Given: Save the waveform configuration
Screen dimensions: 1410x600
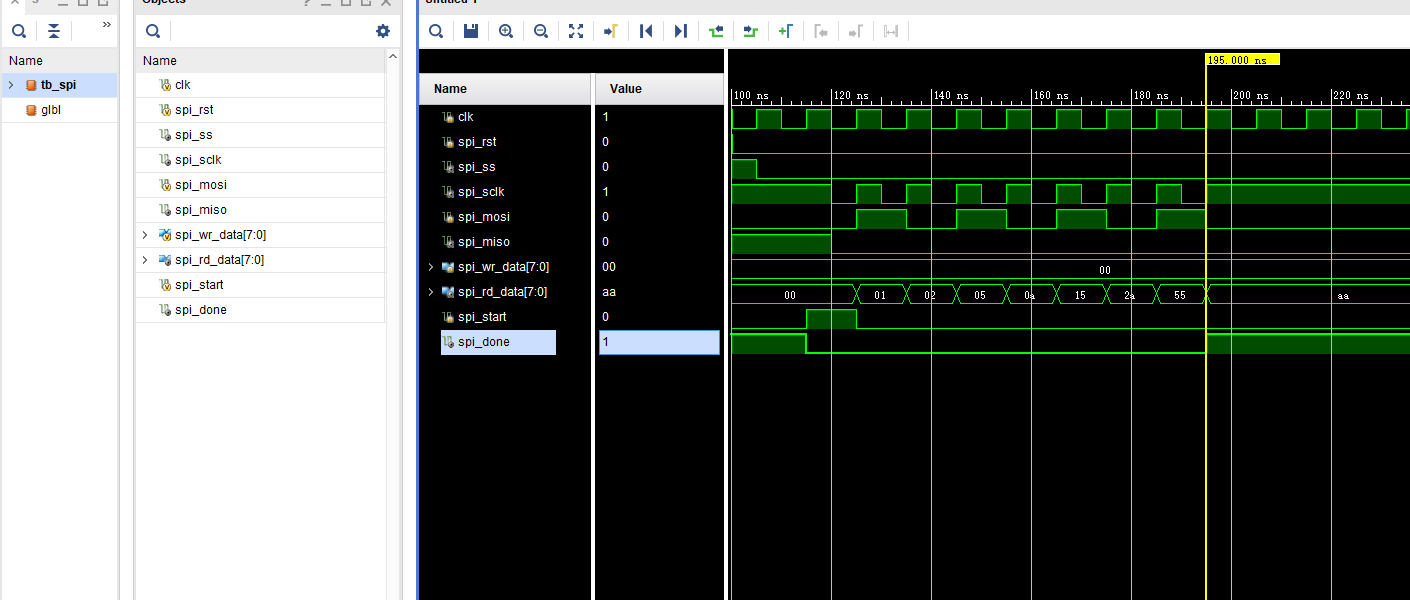Looking at the screenshot, I should 470,30.
